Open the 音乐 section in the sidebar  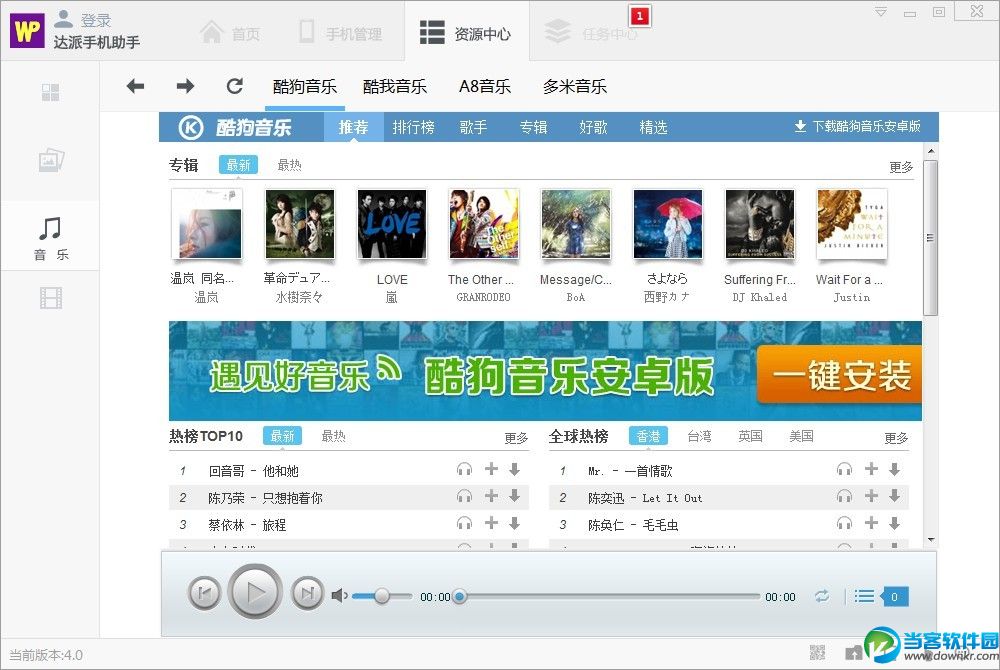pyautogui.click(x=50, y=237)
